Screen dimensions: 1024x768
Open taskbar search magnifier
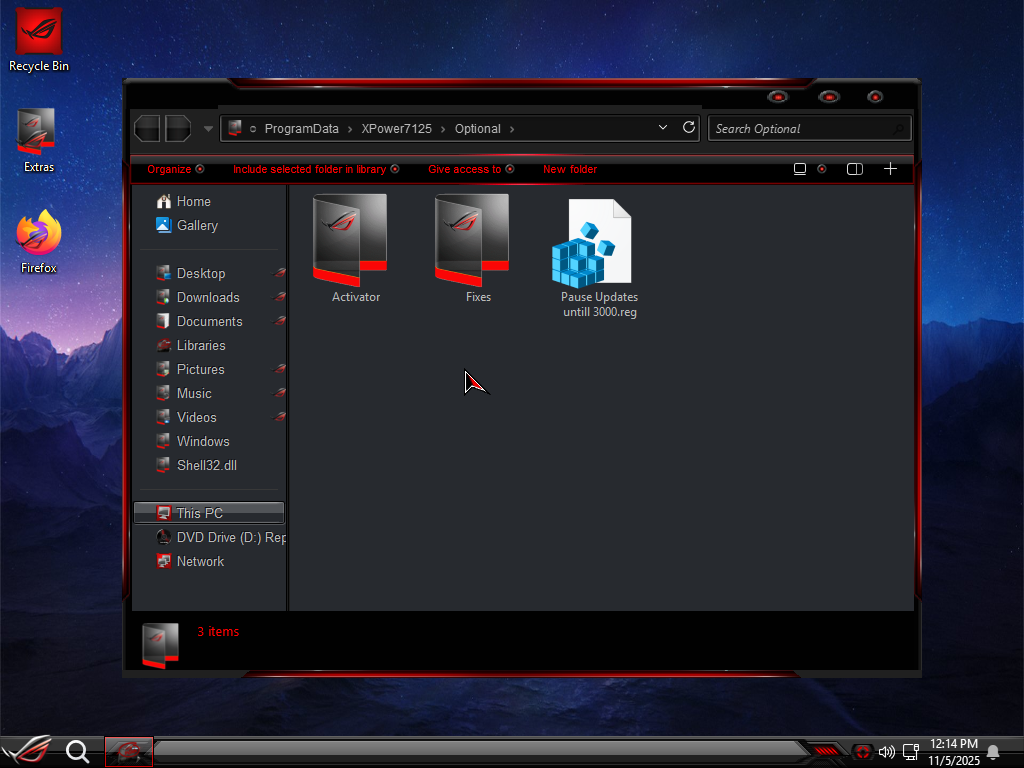tap(78, 752)
